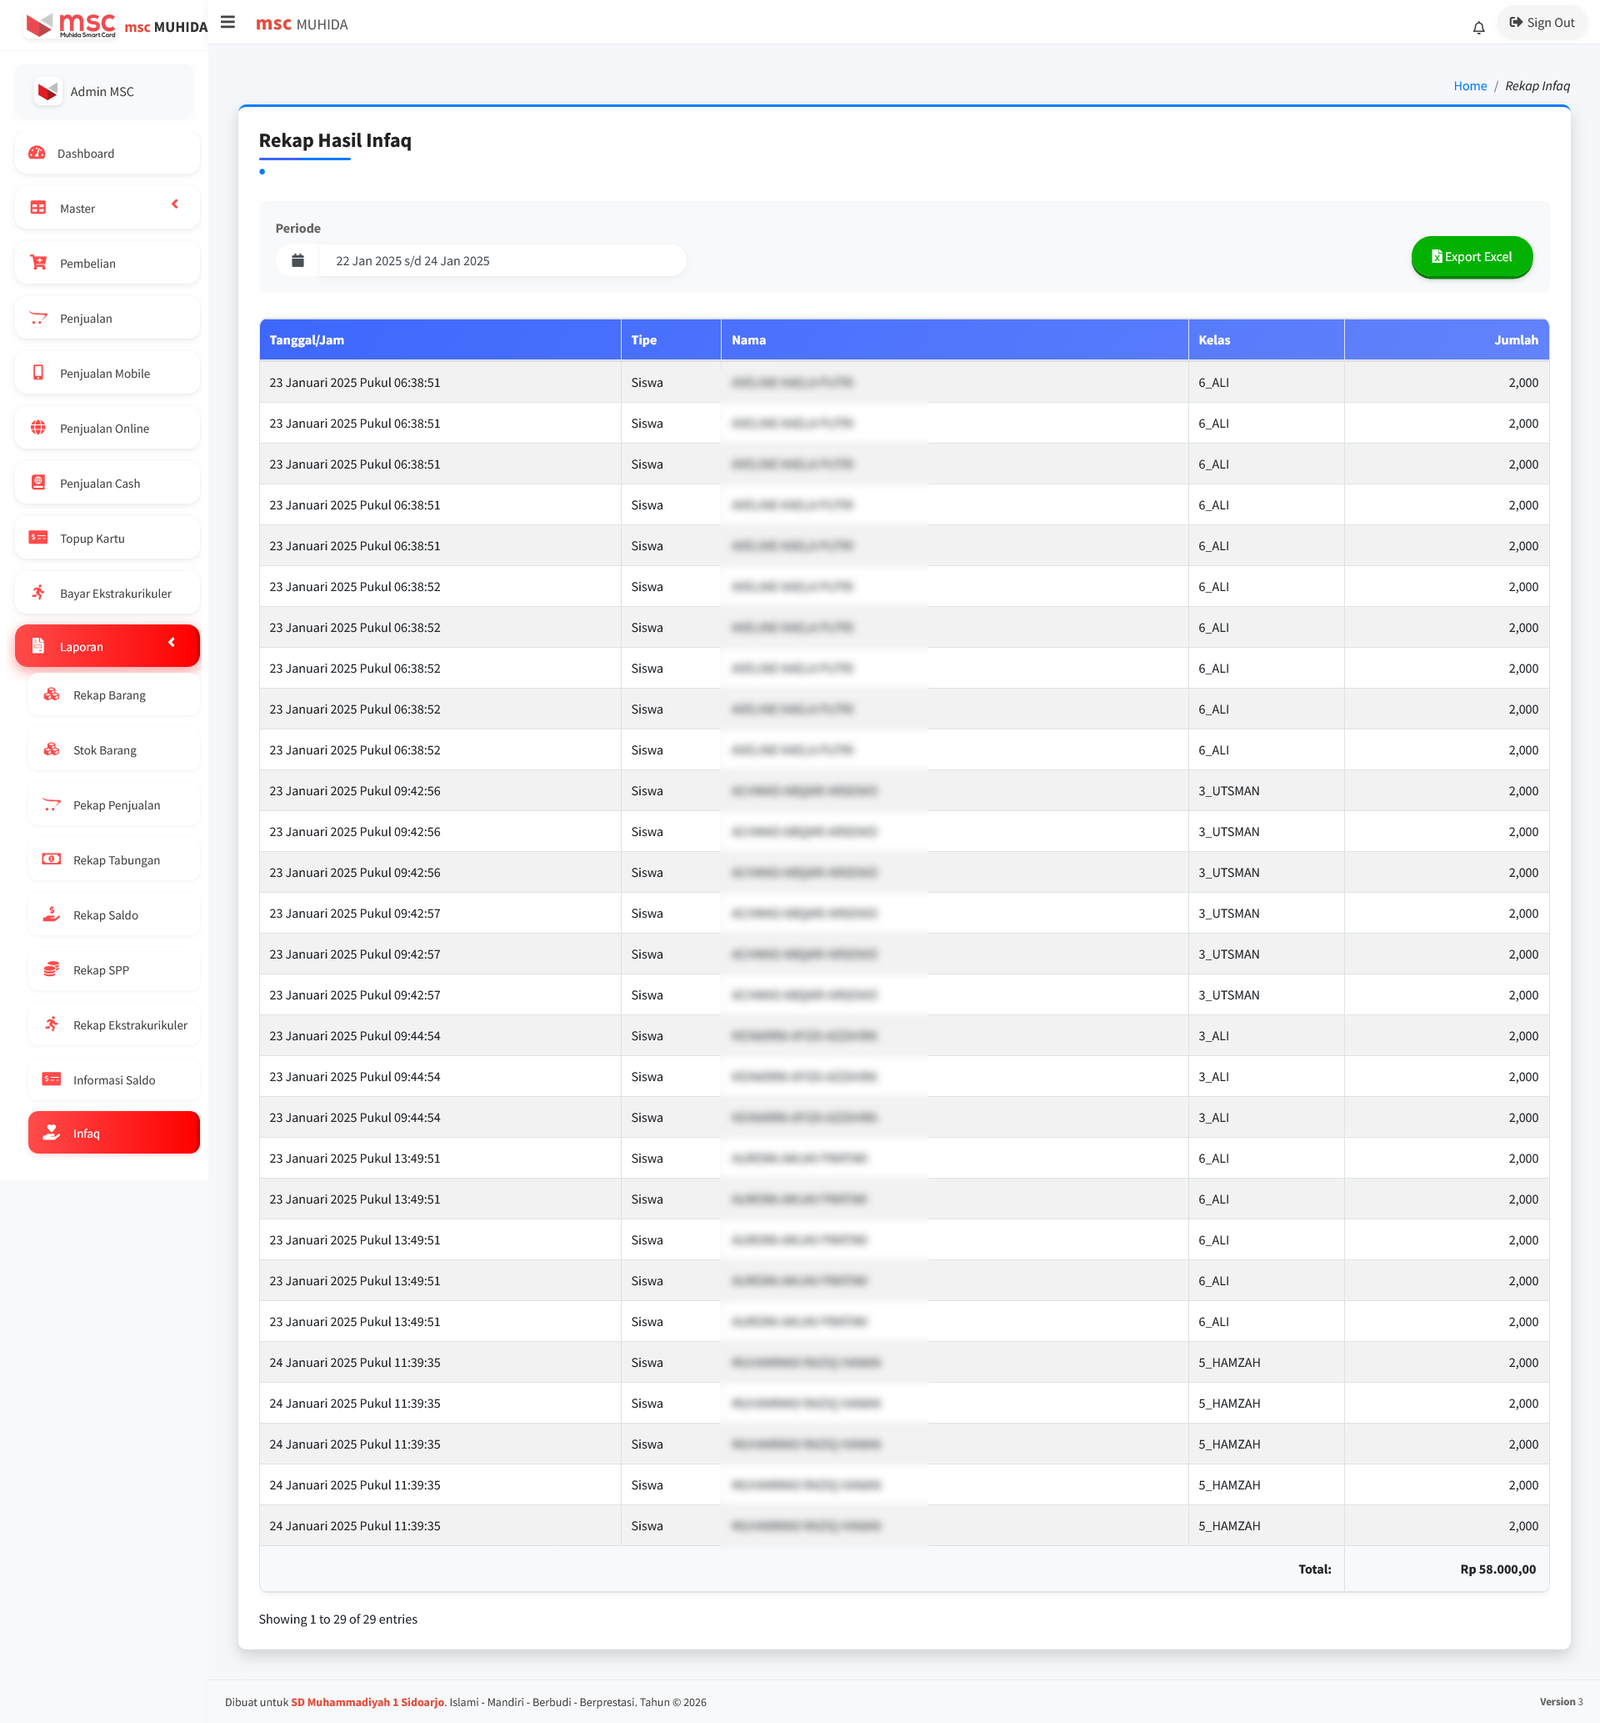
Task: Click the notification bell icon
Action: pos(1478,28)
